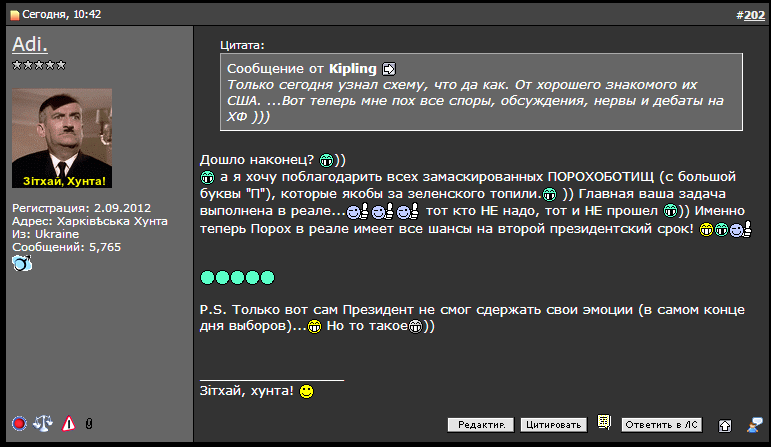Open the Adi. user profile link
Image resolution: width=771 pixels, height=447 pixels.
point(30,44)
